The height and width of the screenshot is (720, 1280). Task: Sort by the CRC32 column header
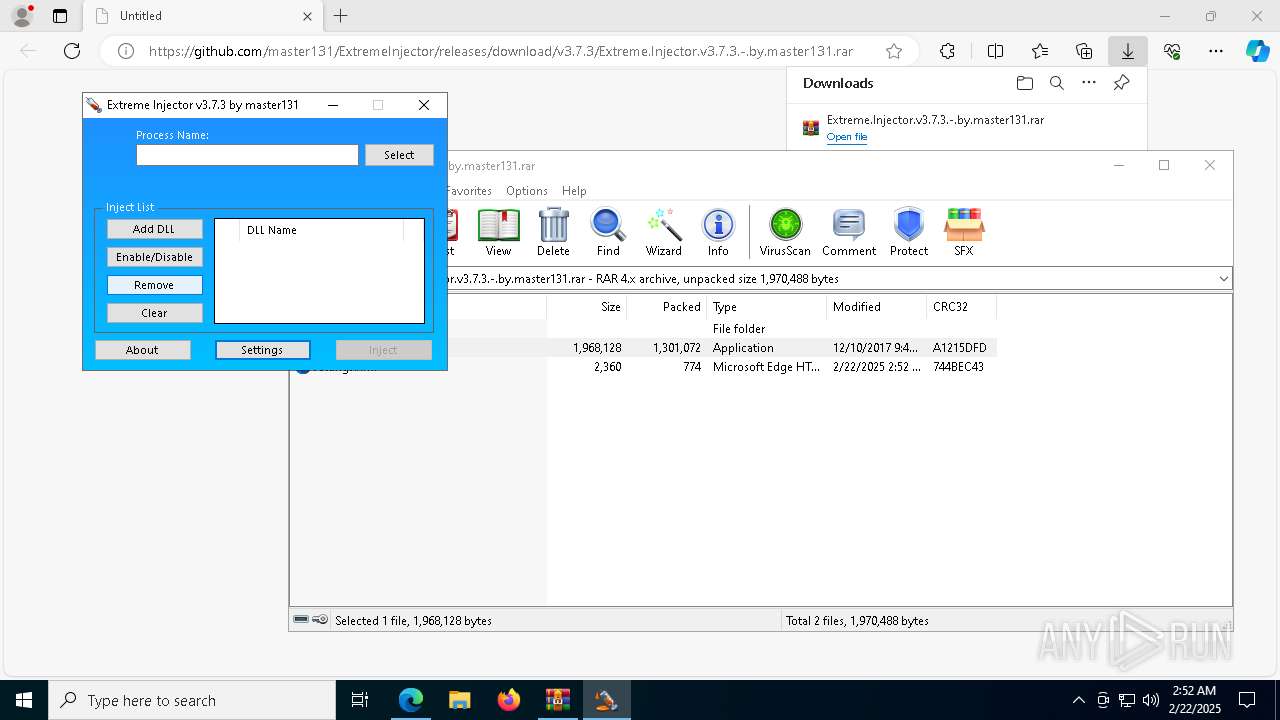coord(961,307)
